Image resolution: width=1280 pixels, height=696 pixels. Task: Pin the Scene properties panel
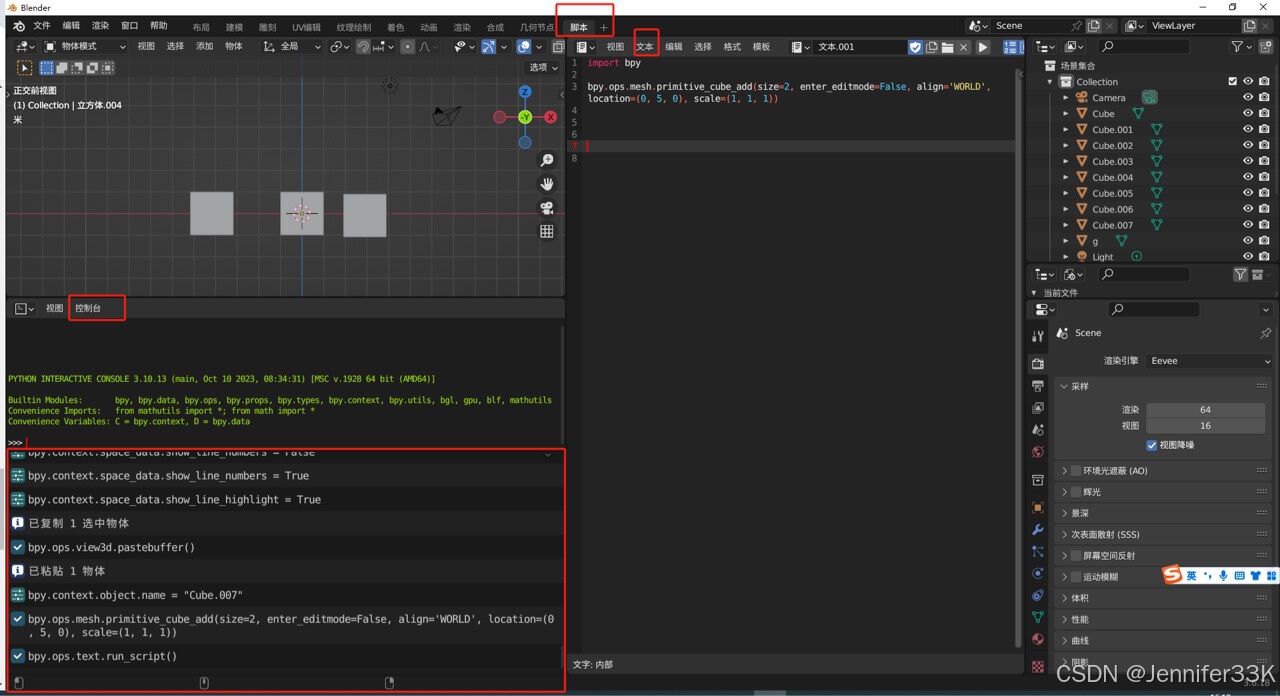tap(1265, 333)
